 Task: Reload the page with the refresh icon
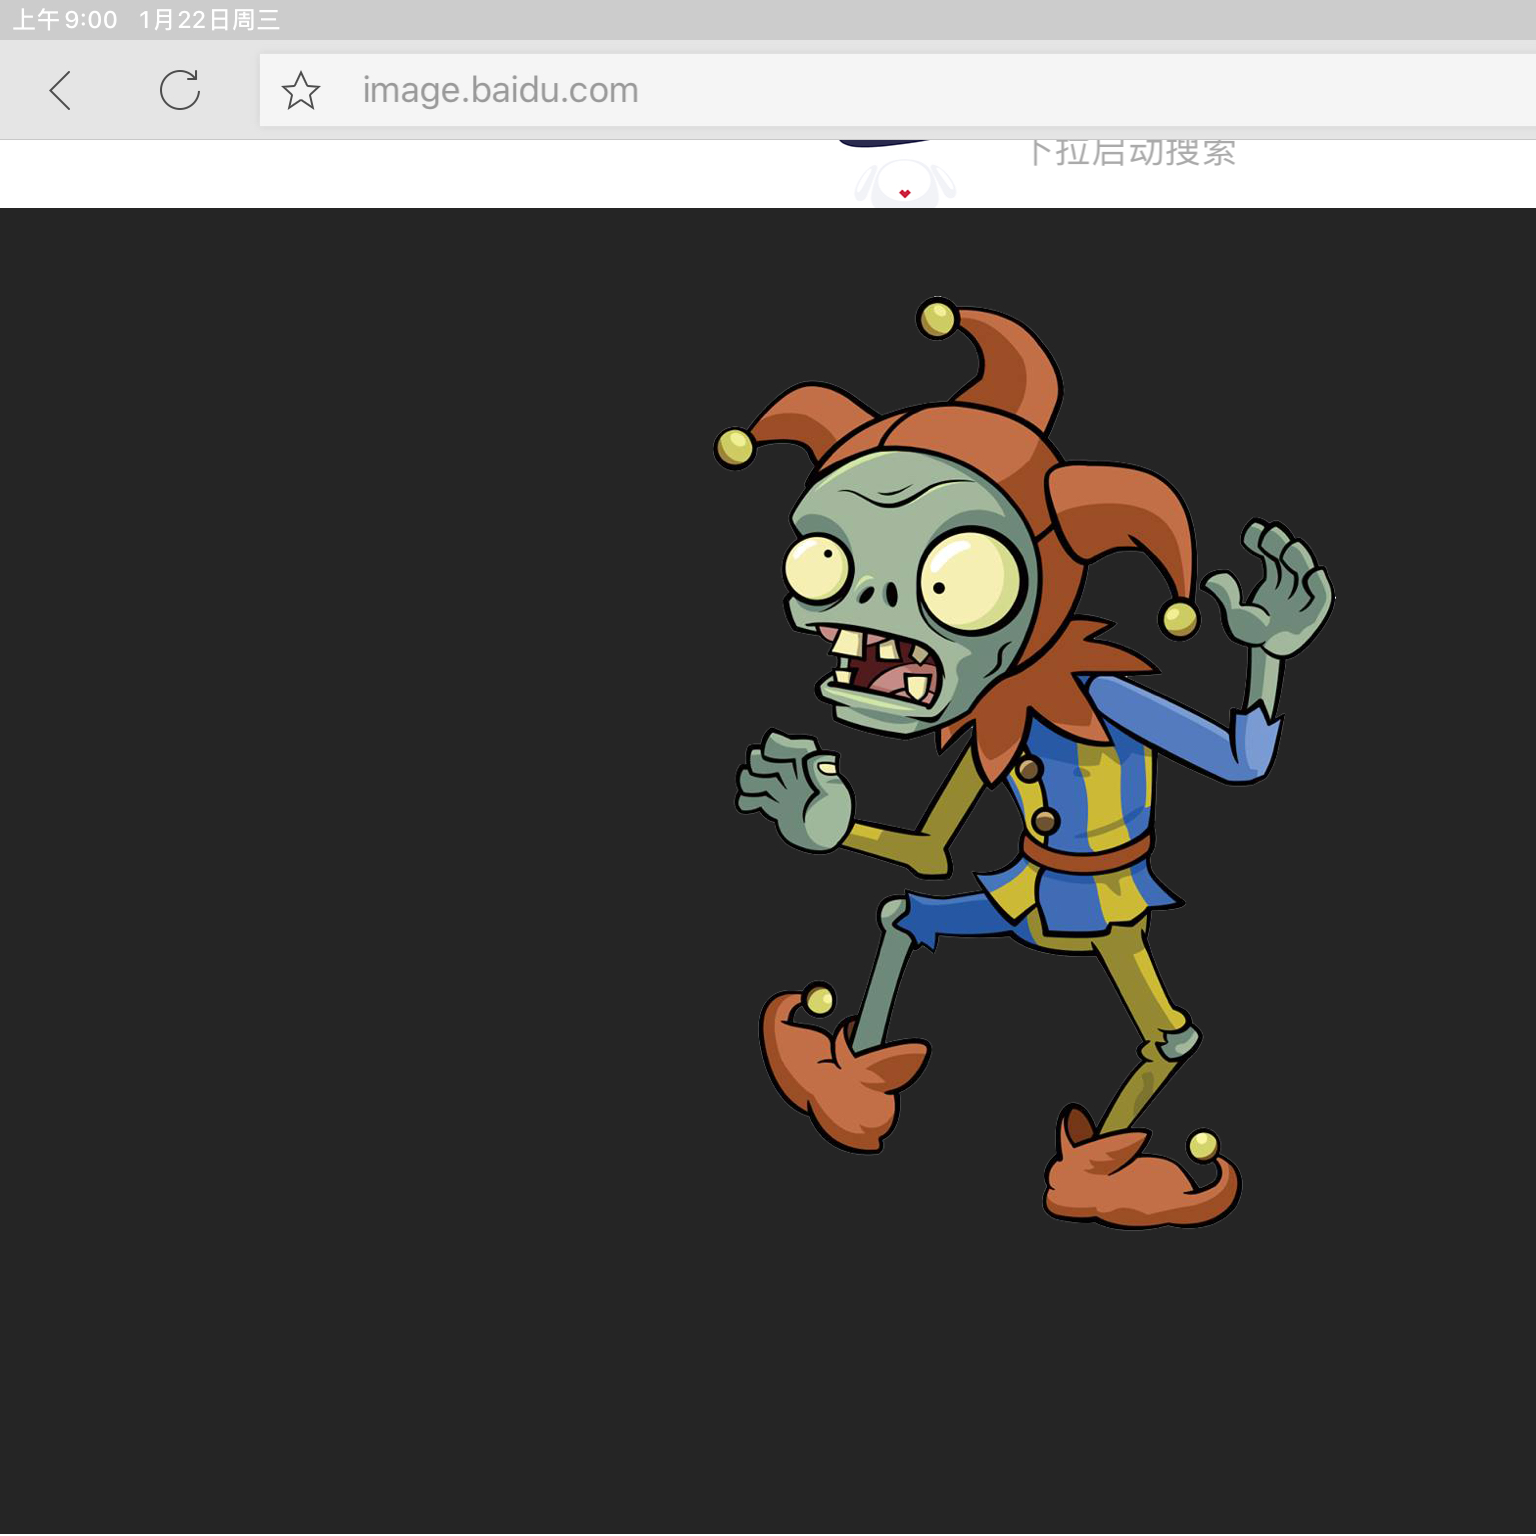(180, 90)
